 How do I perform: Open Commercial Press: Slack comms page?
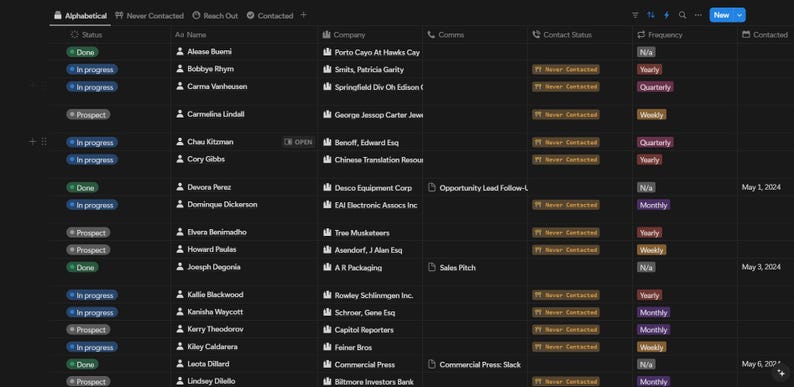point(480,364)
